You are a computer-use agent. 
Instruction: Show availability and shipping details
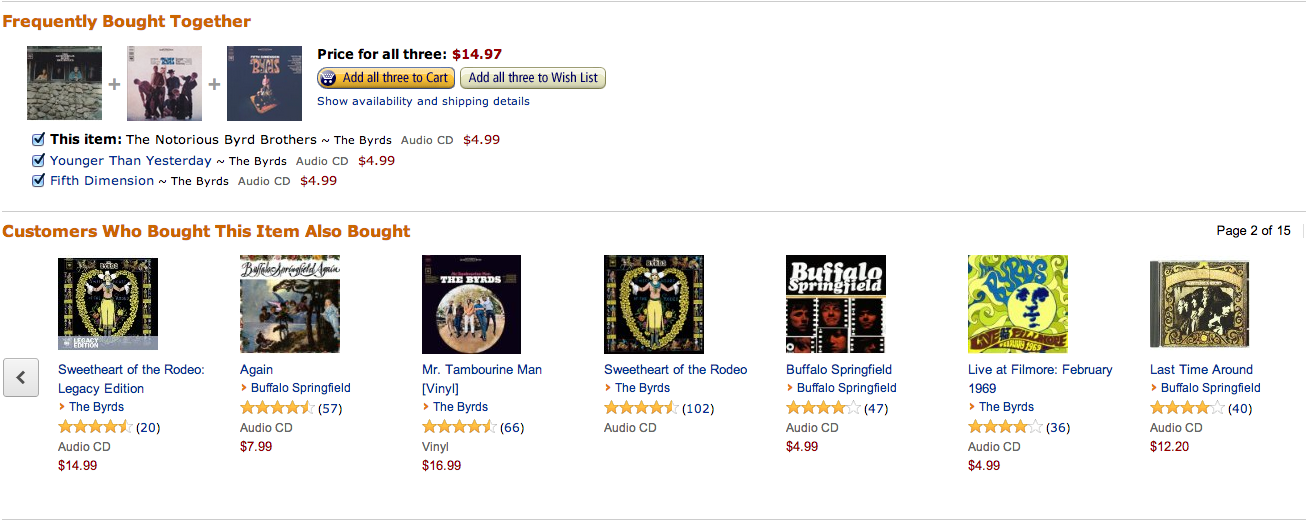[423, 101]
